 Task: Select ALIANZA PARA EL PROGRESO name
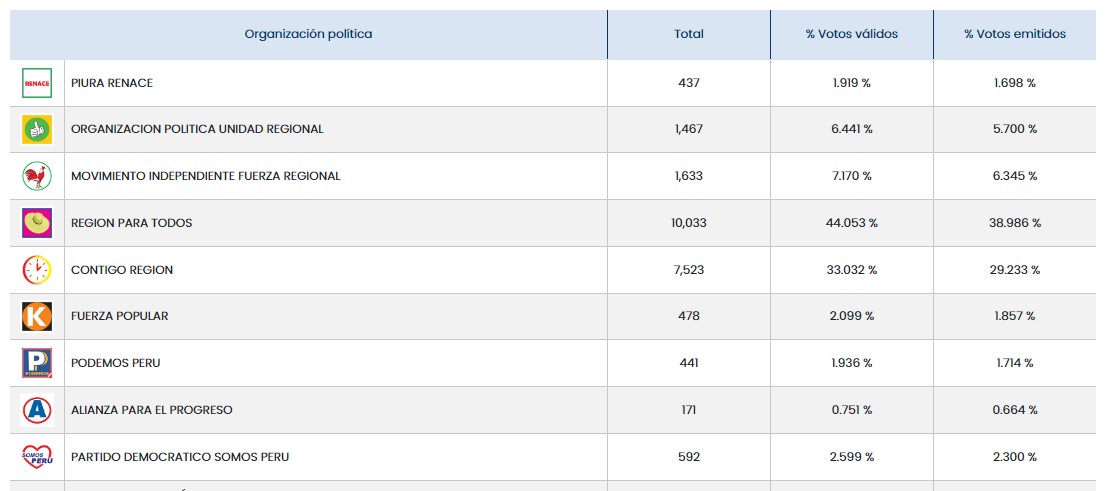point(152,410)
